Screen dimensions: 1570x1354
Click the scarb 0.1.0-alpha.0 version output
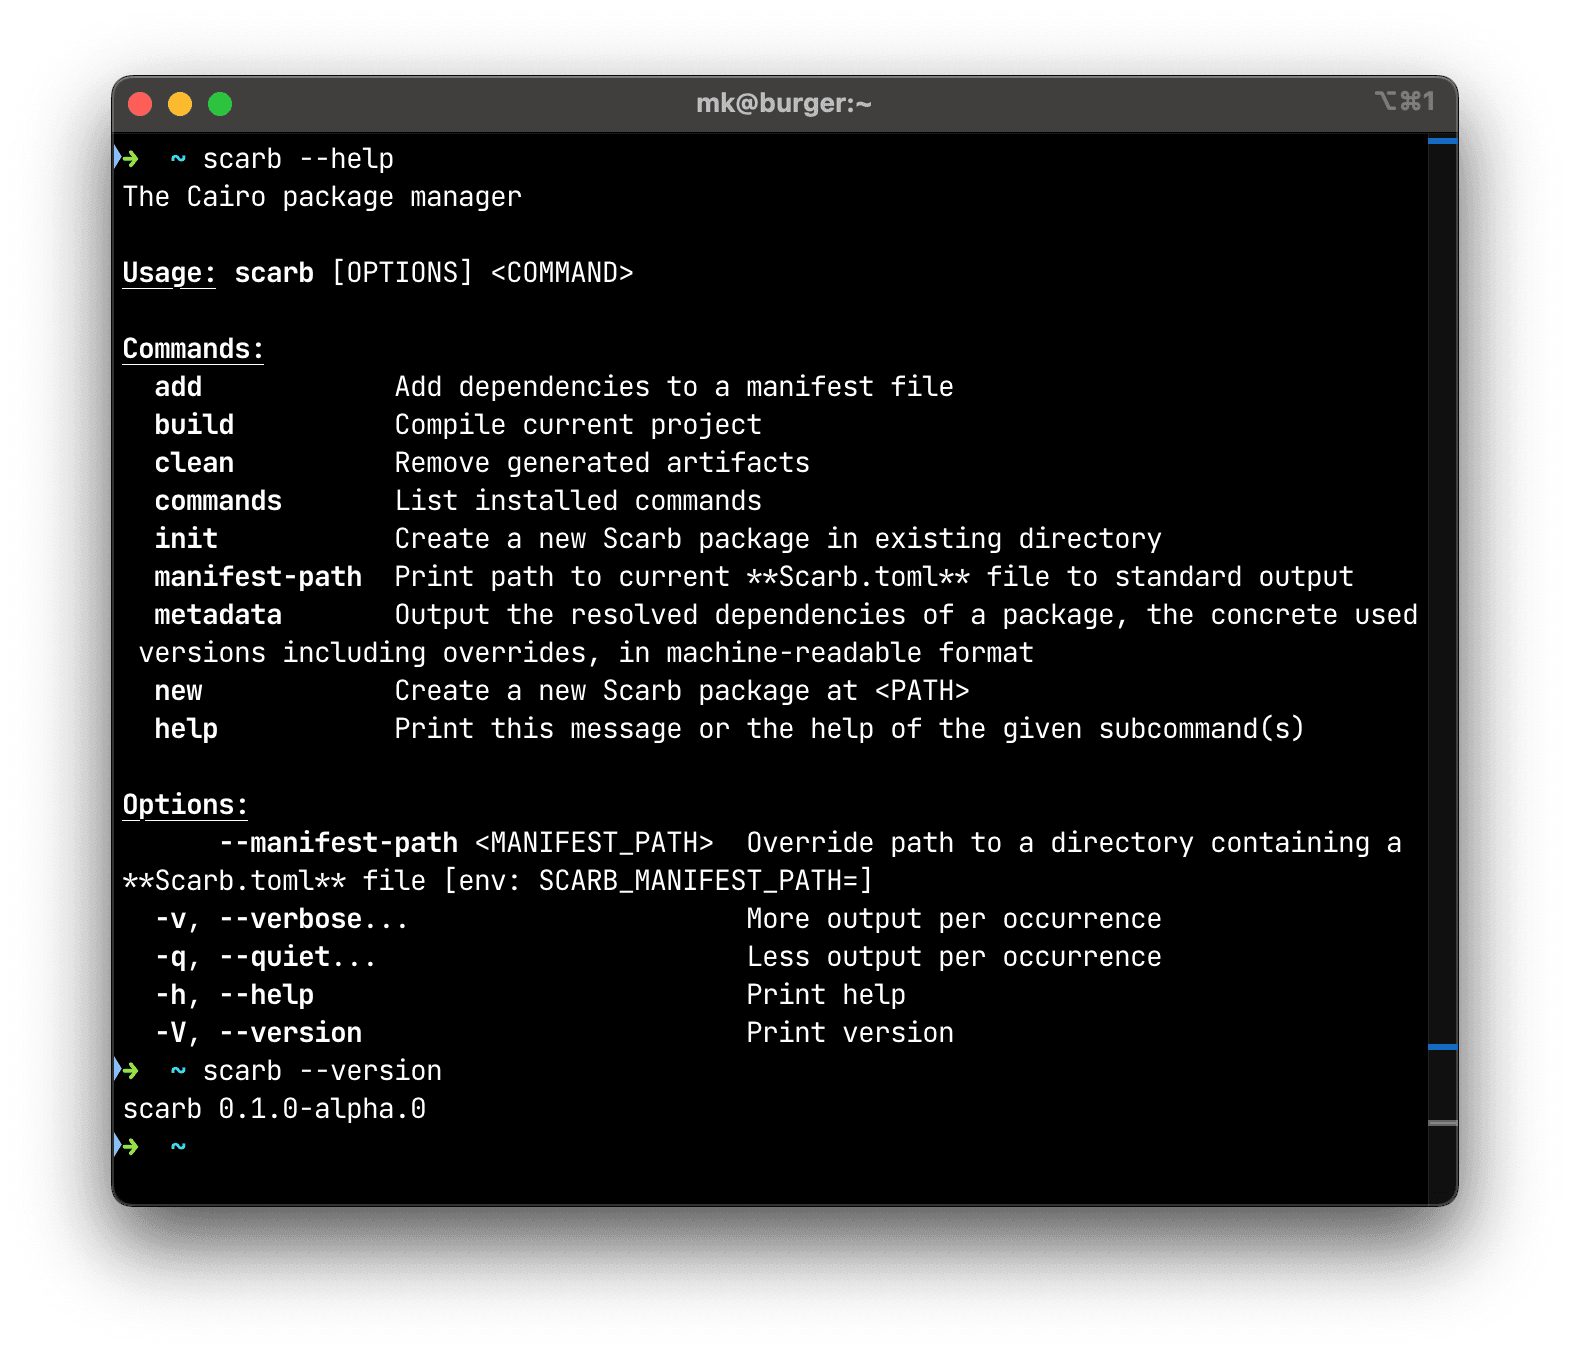(x=274, y=1109)
